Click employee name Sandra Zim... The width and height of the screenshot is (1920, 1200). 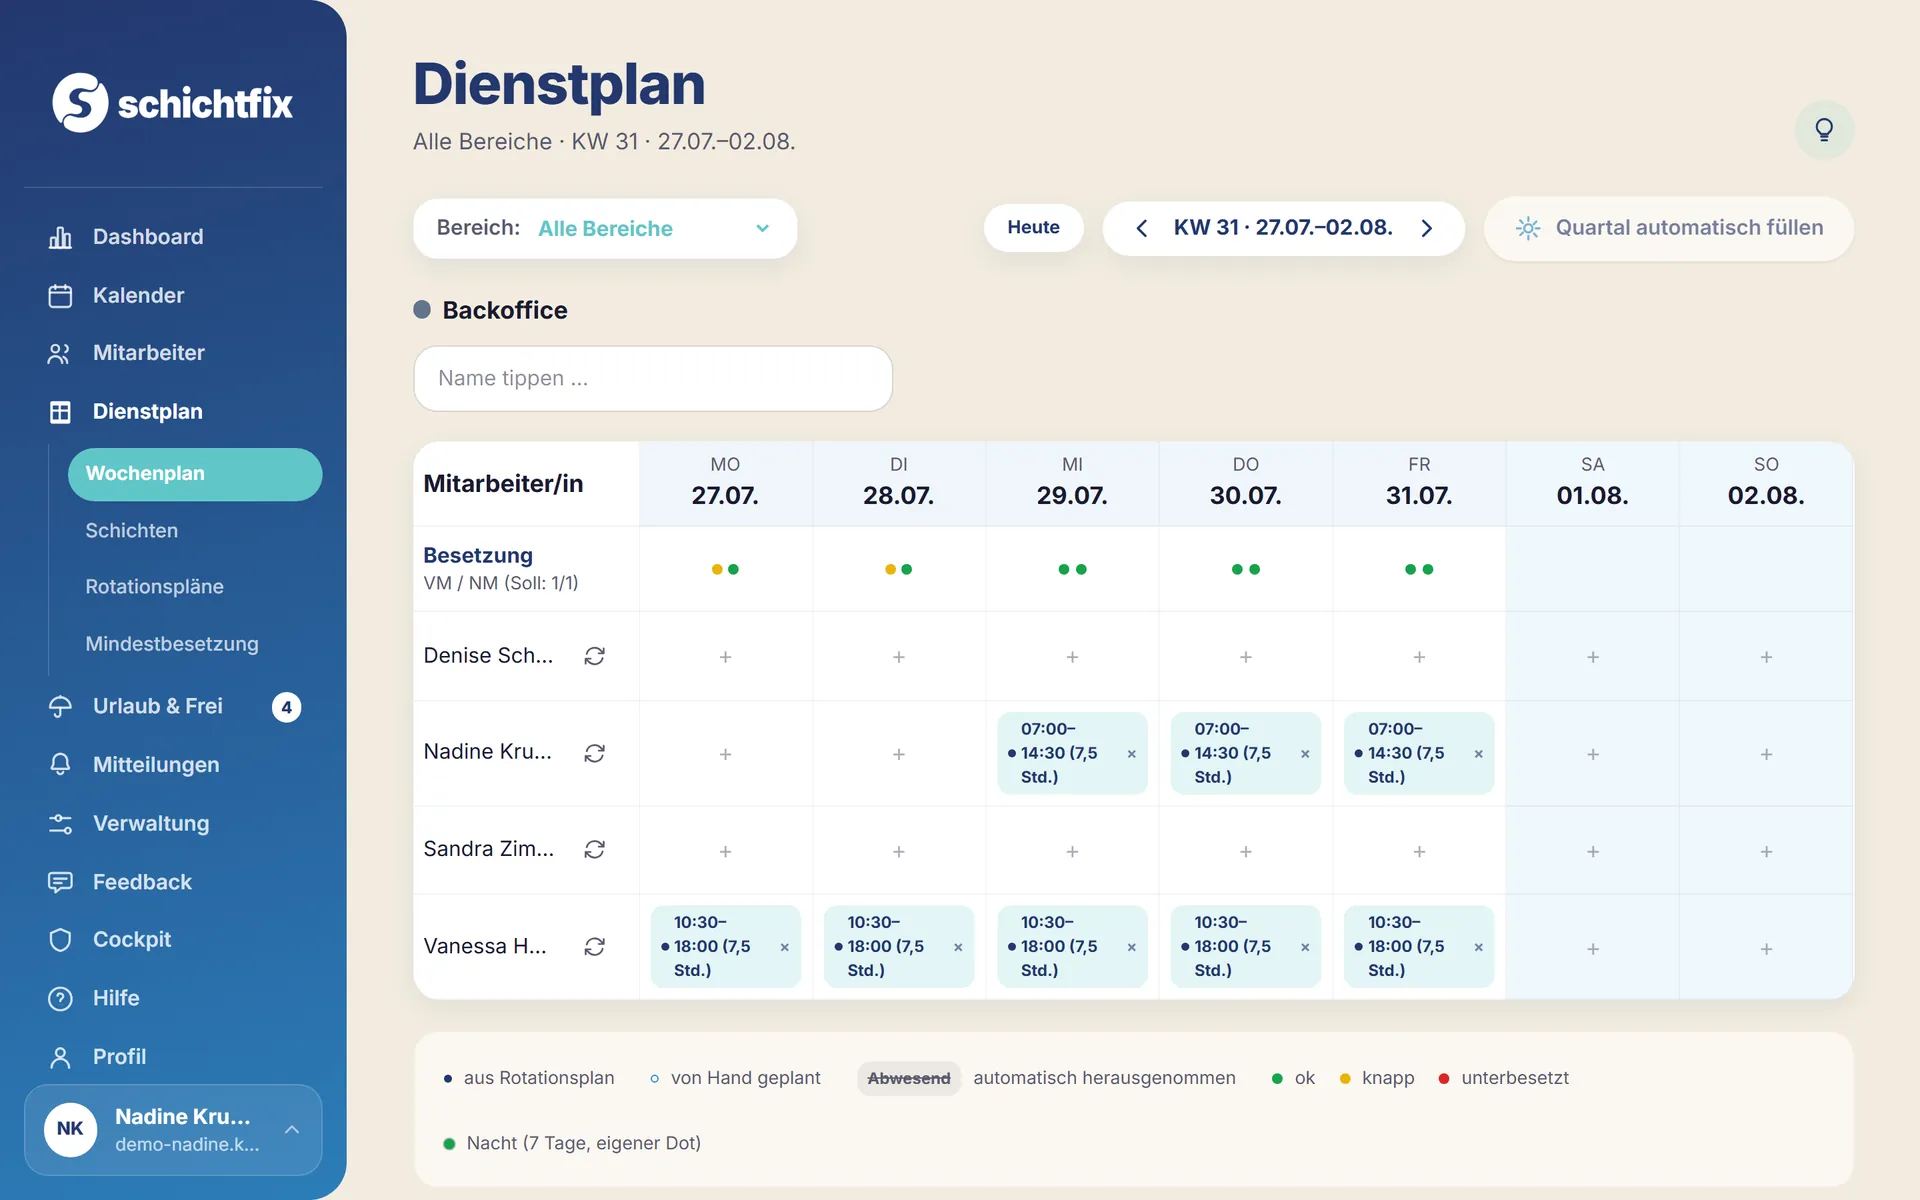click(488, 849)
